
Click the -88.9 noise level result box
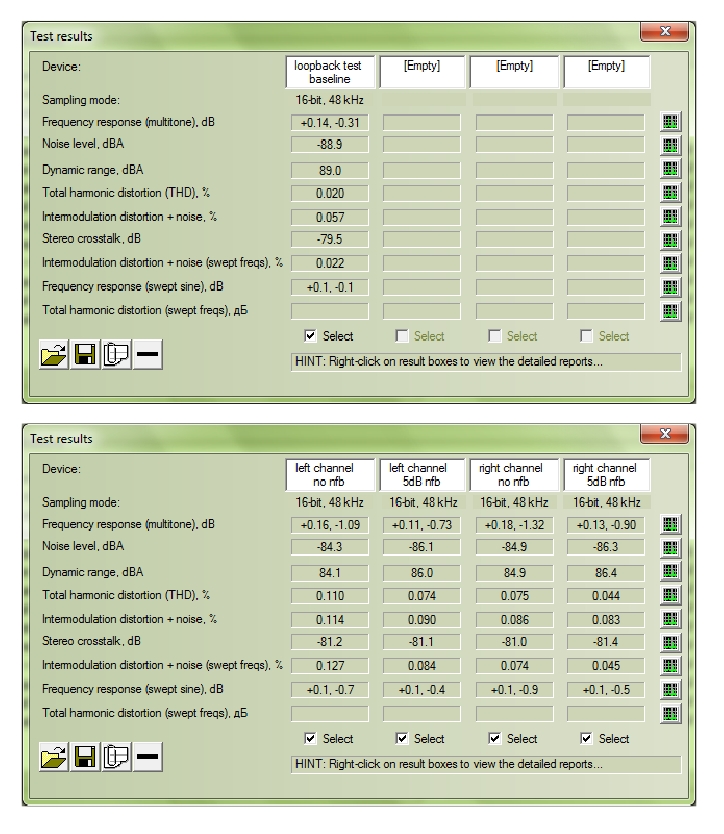(x=330, y=145)
